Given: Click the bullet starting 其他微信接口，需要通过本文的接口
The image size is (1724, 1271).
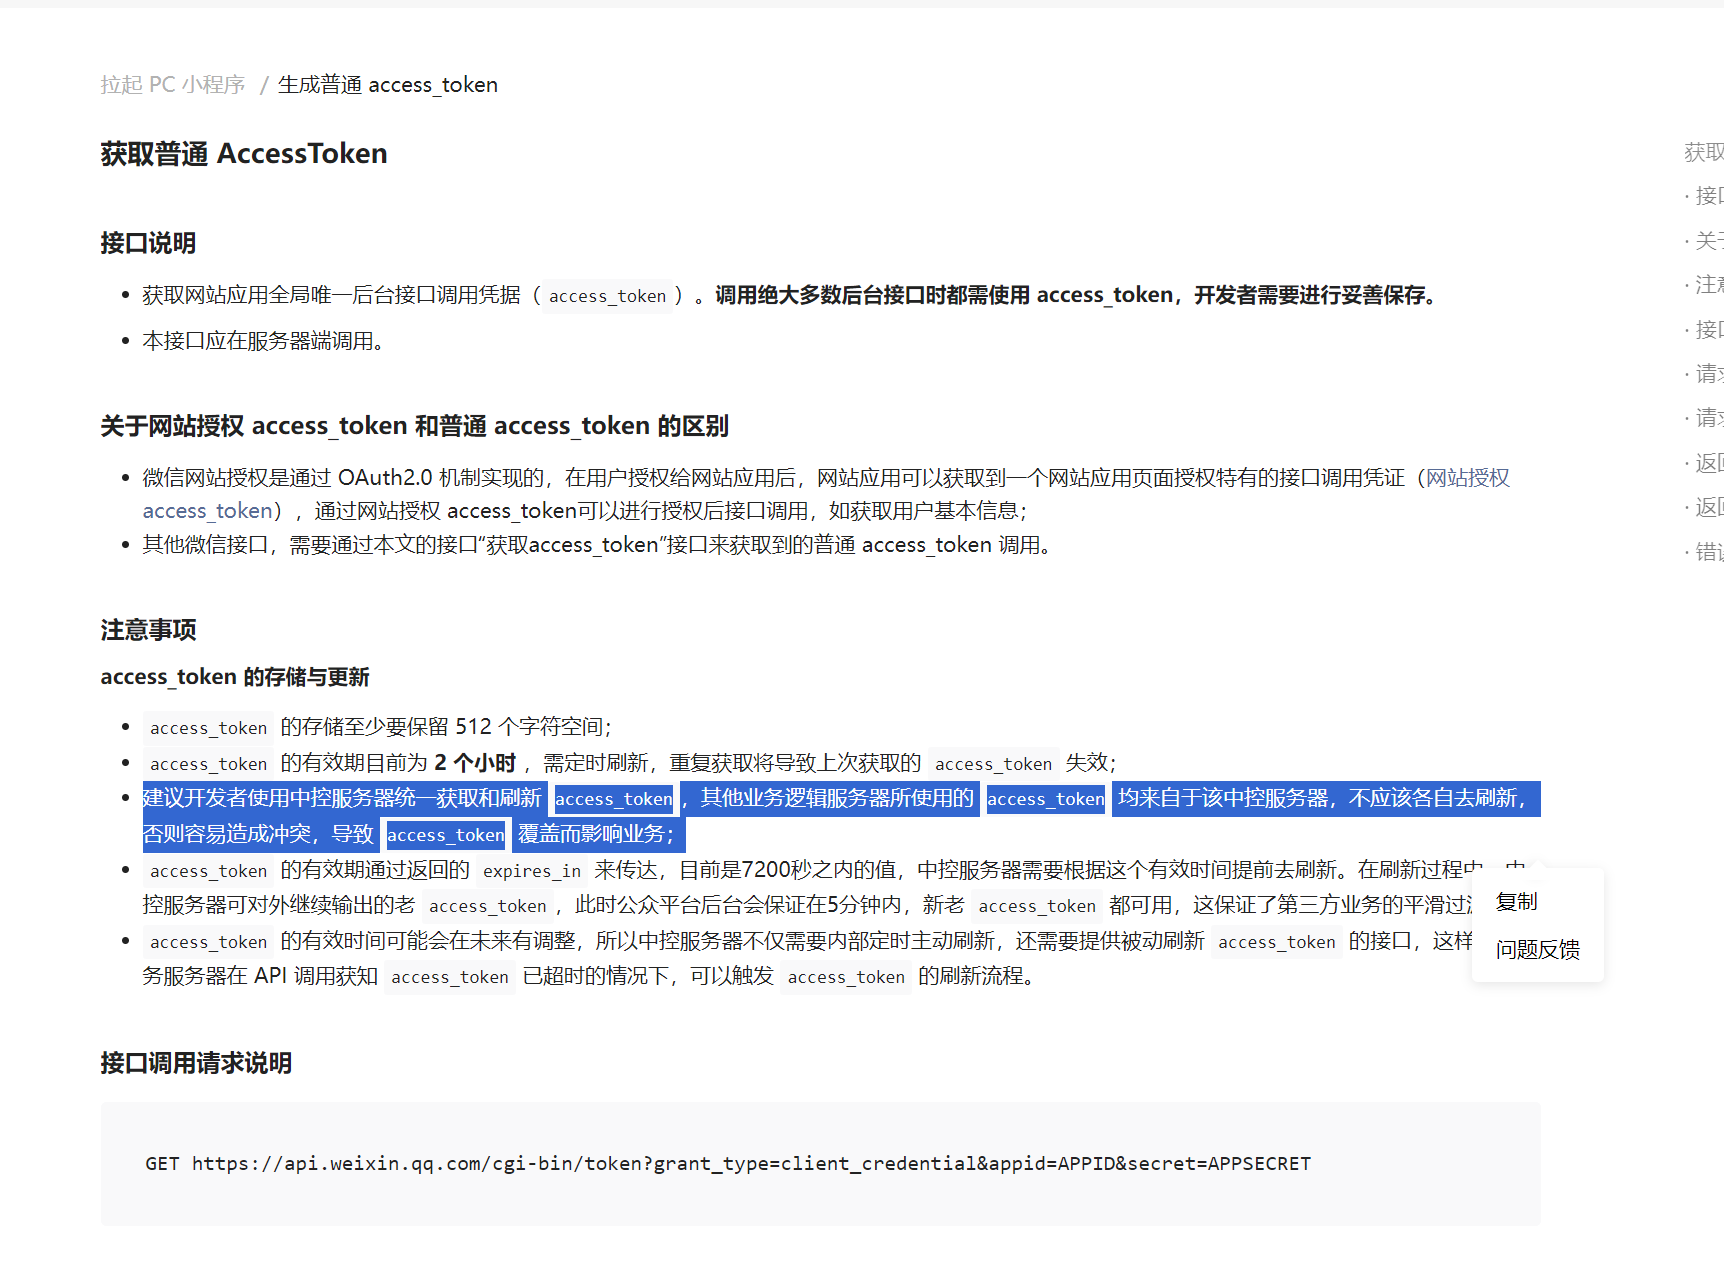Looking at the screenshot, I should pyautogui.click(x=597, y=545).
